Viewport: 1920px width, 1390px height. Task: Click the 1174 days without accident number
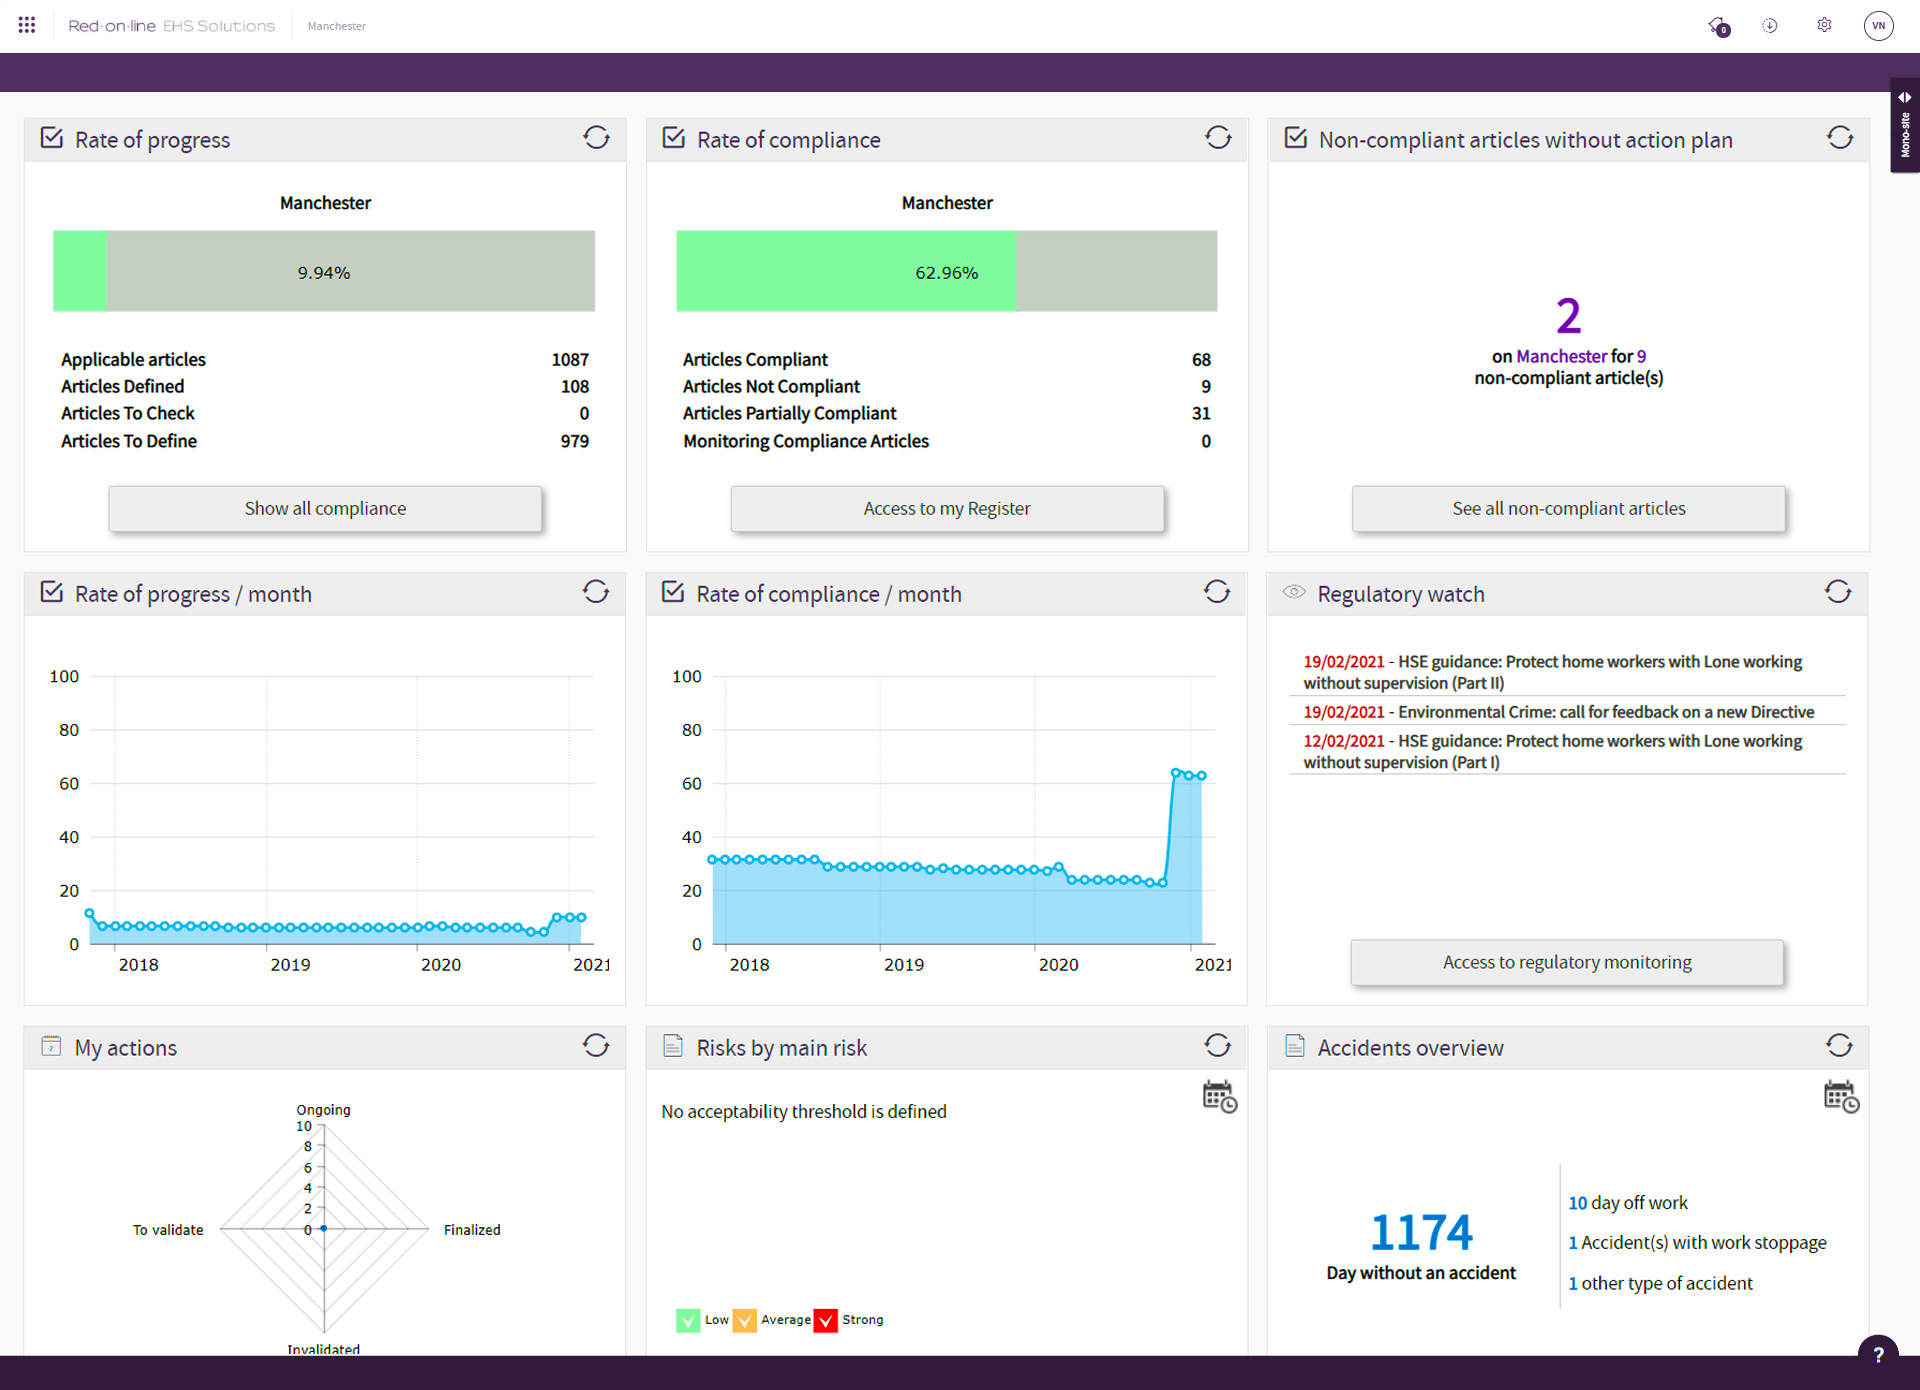1420,1232
